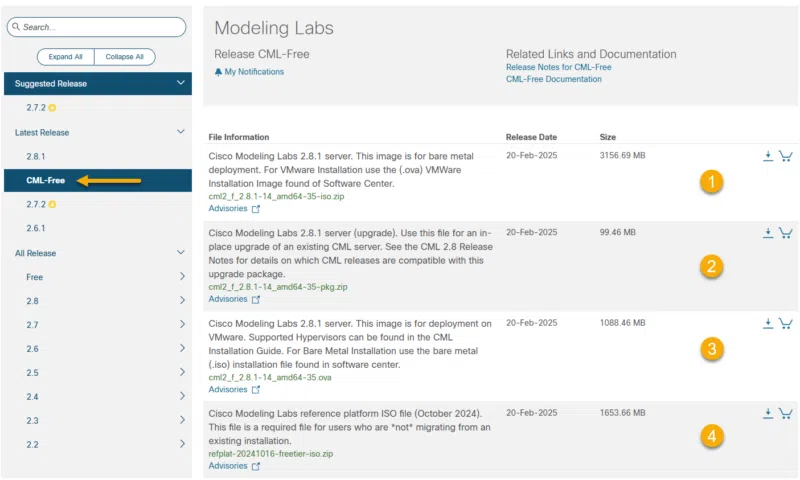Viewport: 800px width, 480px height.
Task: Add the refplat ISO zip to cart
Action: point(786,413)
